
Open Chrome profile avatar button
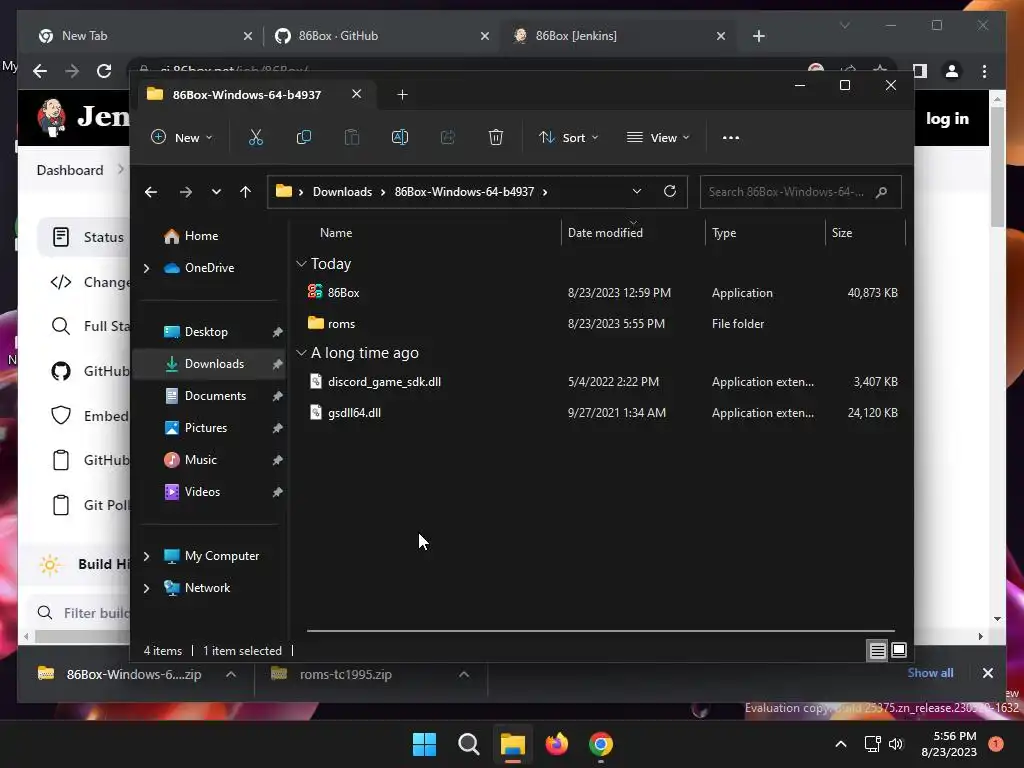pyautogui.click(x=952, y=71)
